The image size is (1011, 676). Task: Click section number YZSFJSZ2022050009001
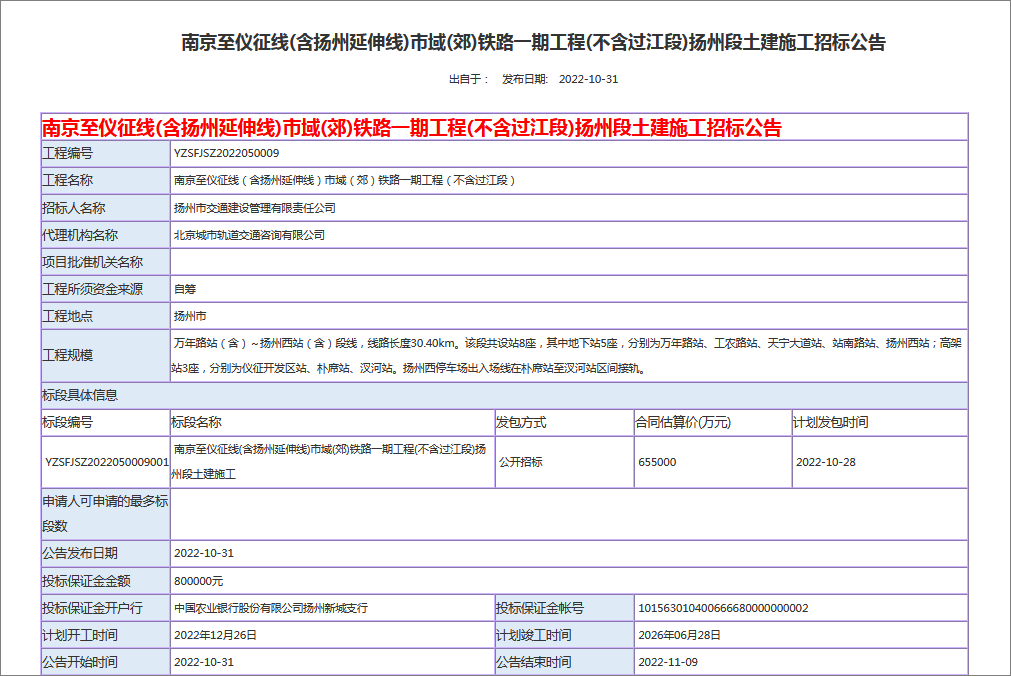(106, 463)
